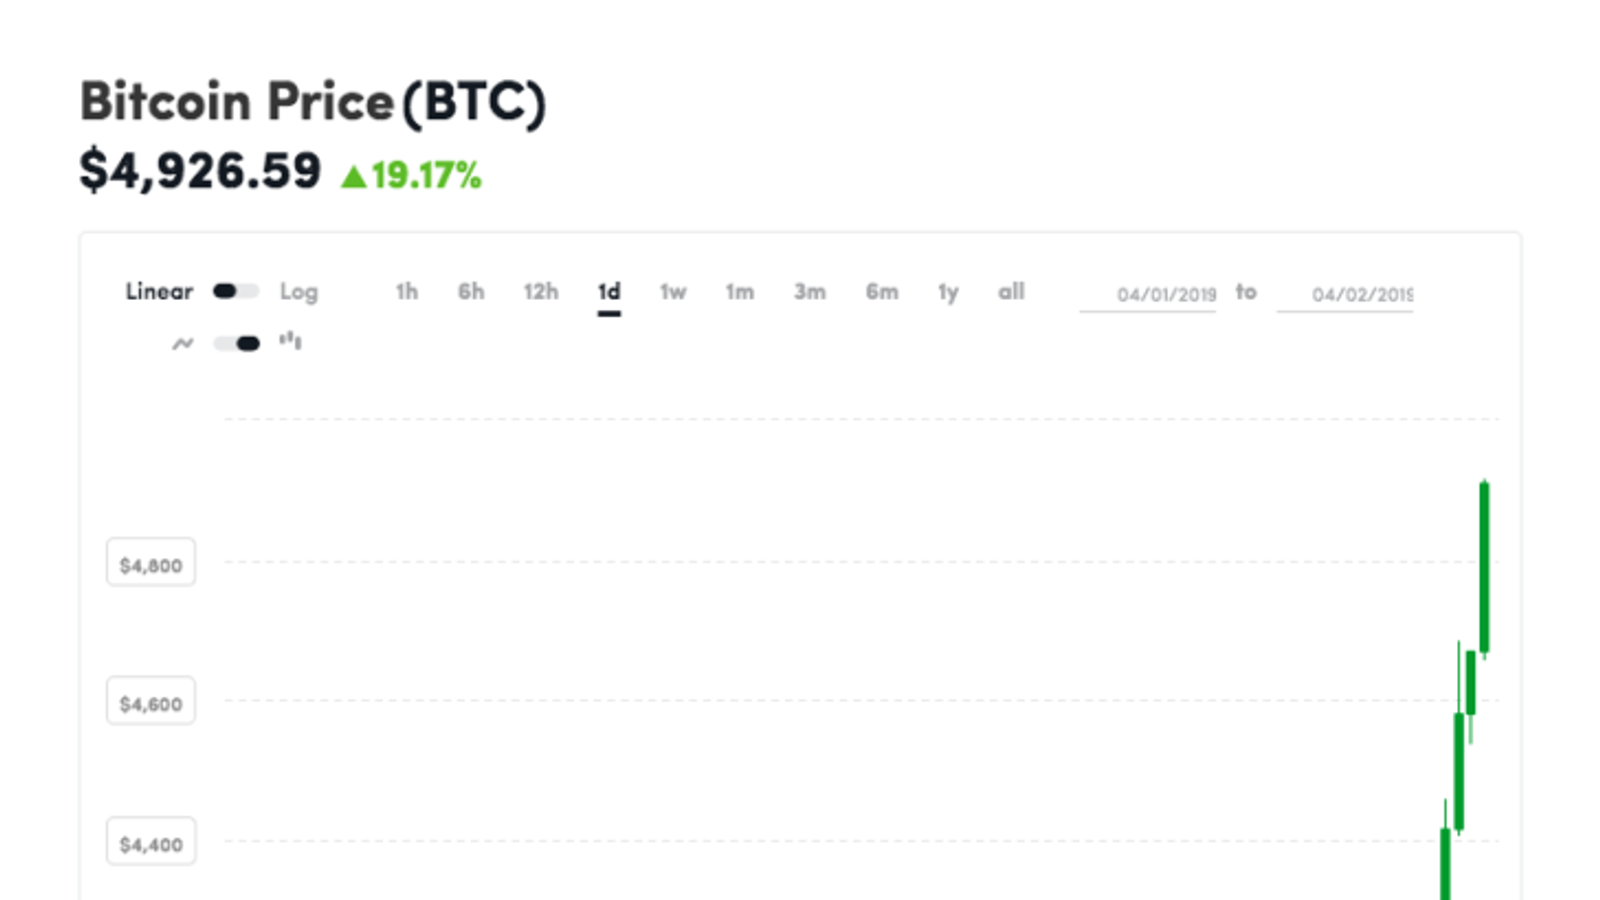Viewport: 1600px width, 900px height.
Task: Select the 1d time range
Action: (609, 292)
